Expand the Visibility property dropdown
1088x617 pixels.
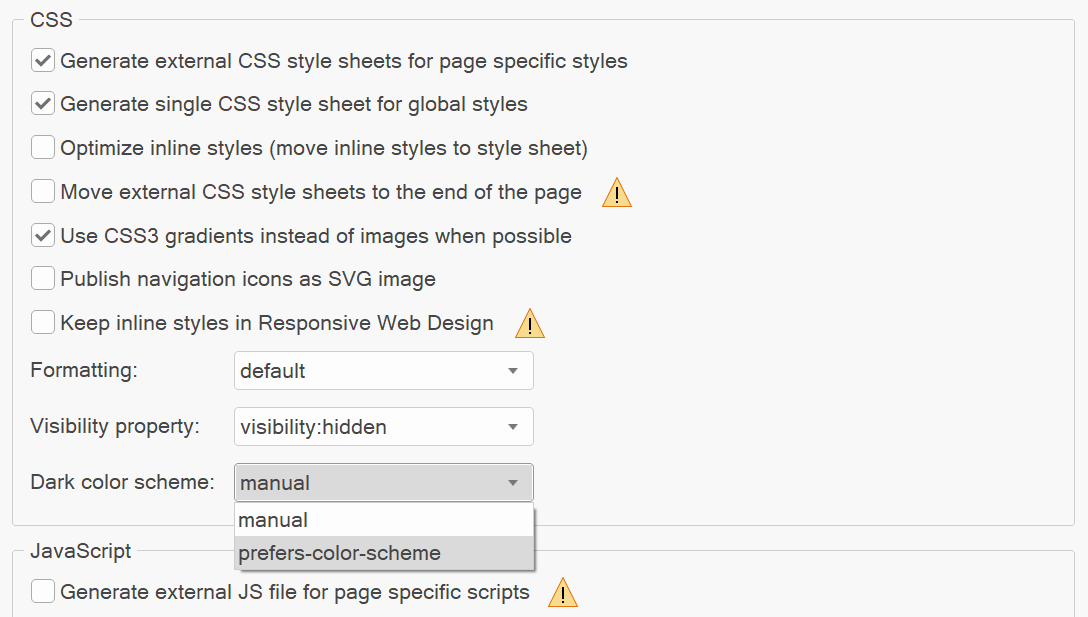[x=383, y=427]
